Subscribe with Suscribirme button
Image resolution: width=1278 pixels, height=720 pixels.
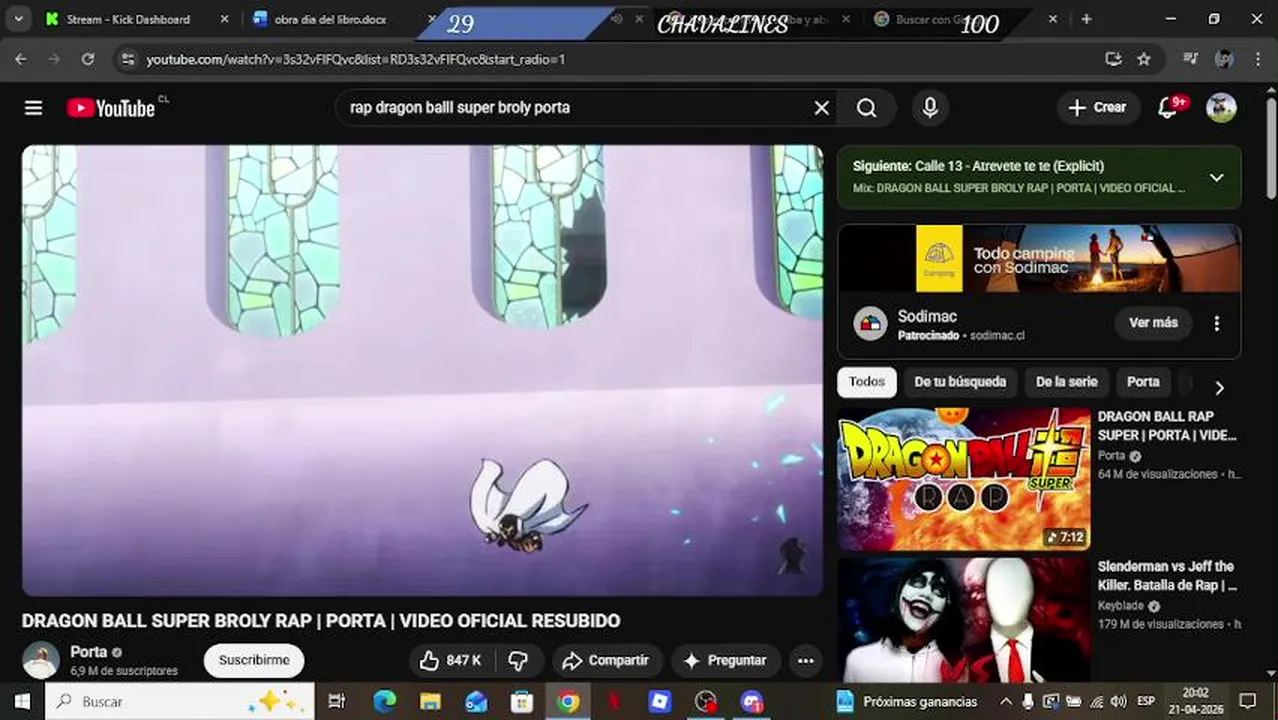254,660
